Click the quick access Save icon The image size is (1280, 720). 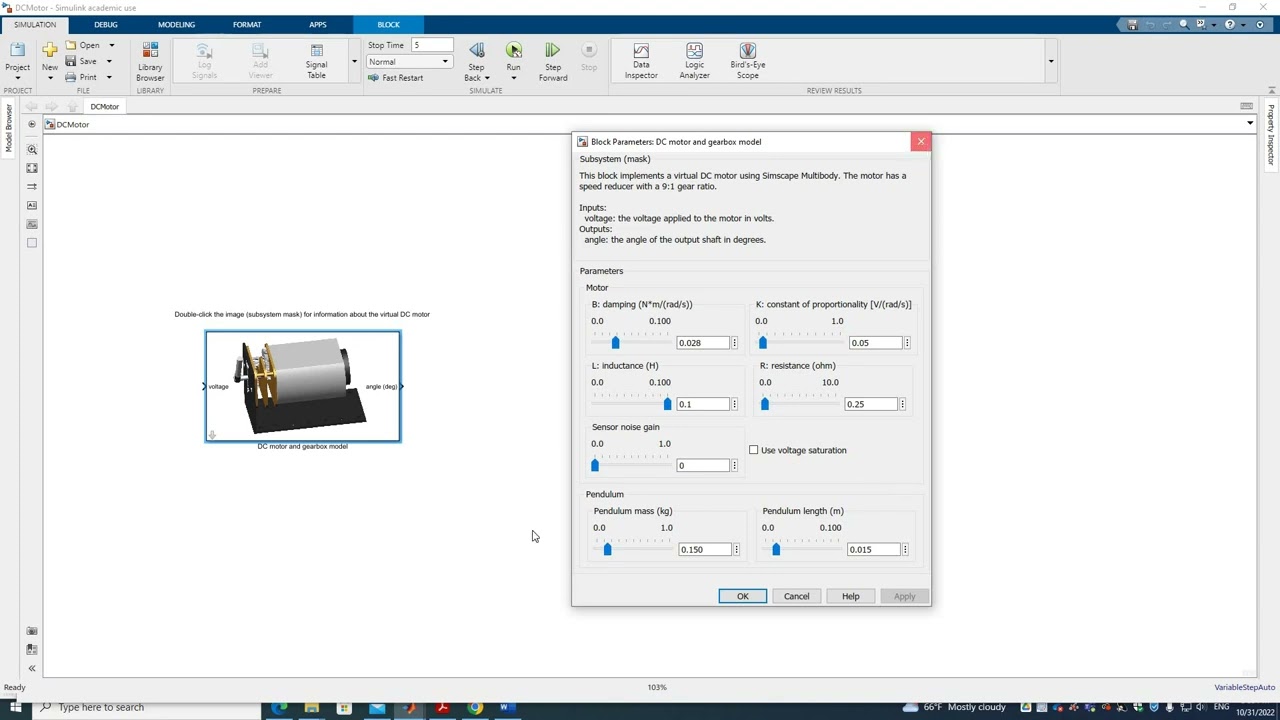pyautogui.click(x=1132, y=25)
